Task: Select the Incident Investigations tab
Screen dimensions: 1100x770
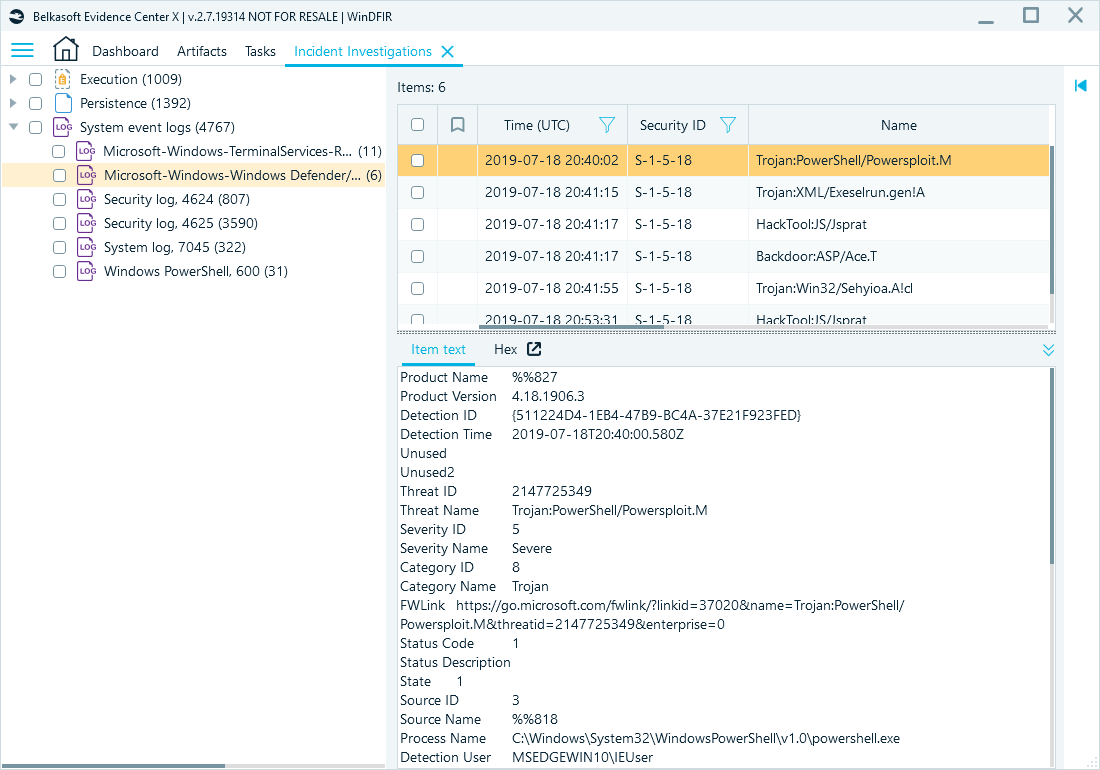Action: pos(363,51)
